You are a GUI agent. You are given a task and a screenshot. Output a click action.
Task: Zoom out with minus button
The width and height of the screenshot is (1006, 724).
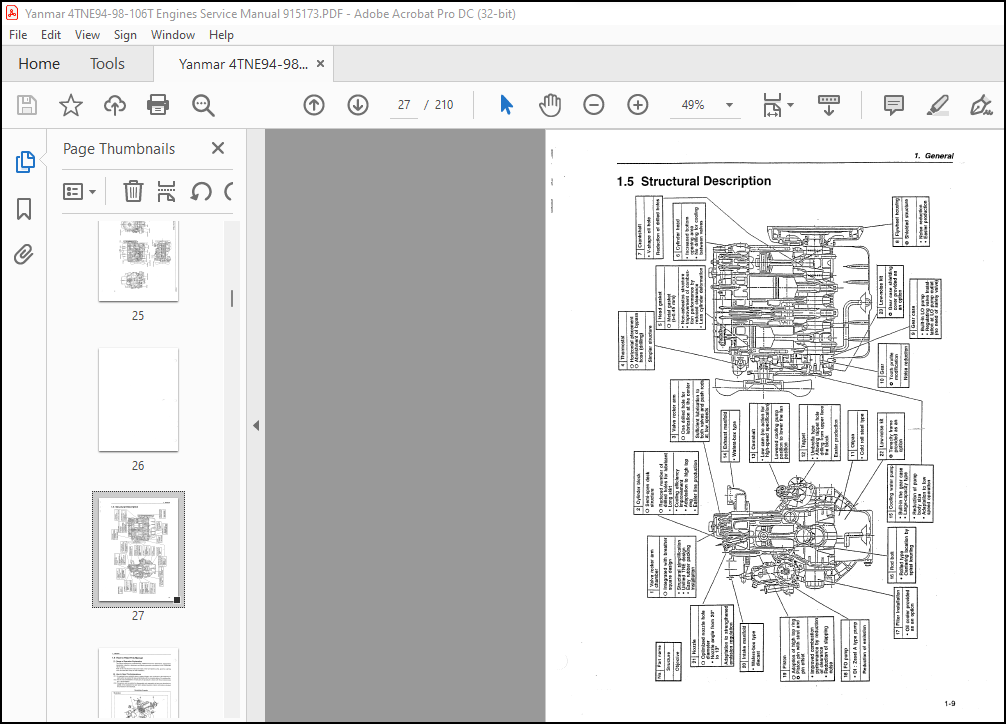click(x=593, y=105)
